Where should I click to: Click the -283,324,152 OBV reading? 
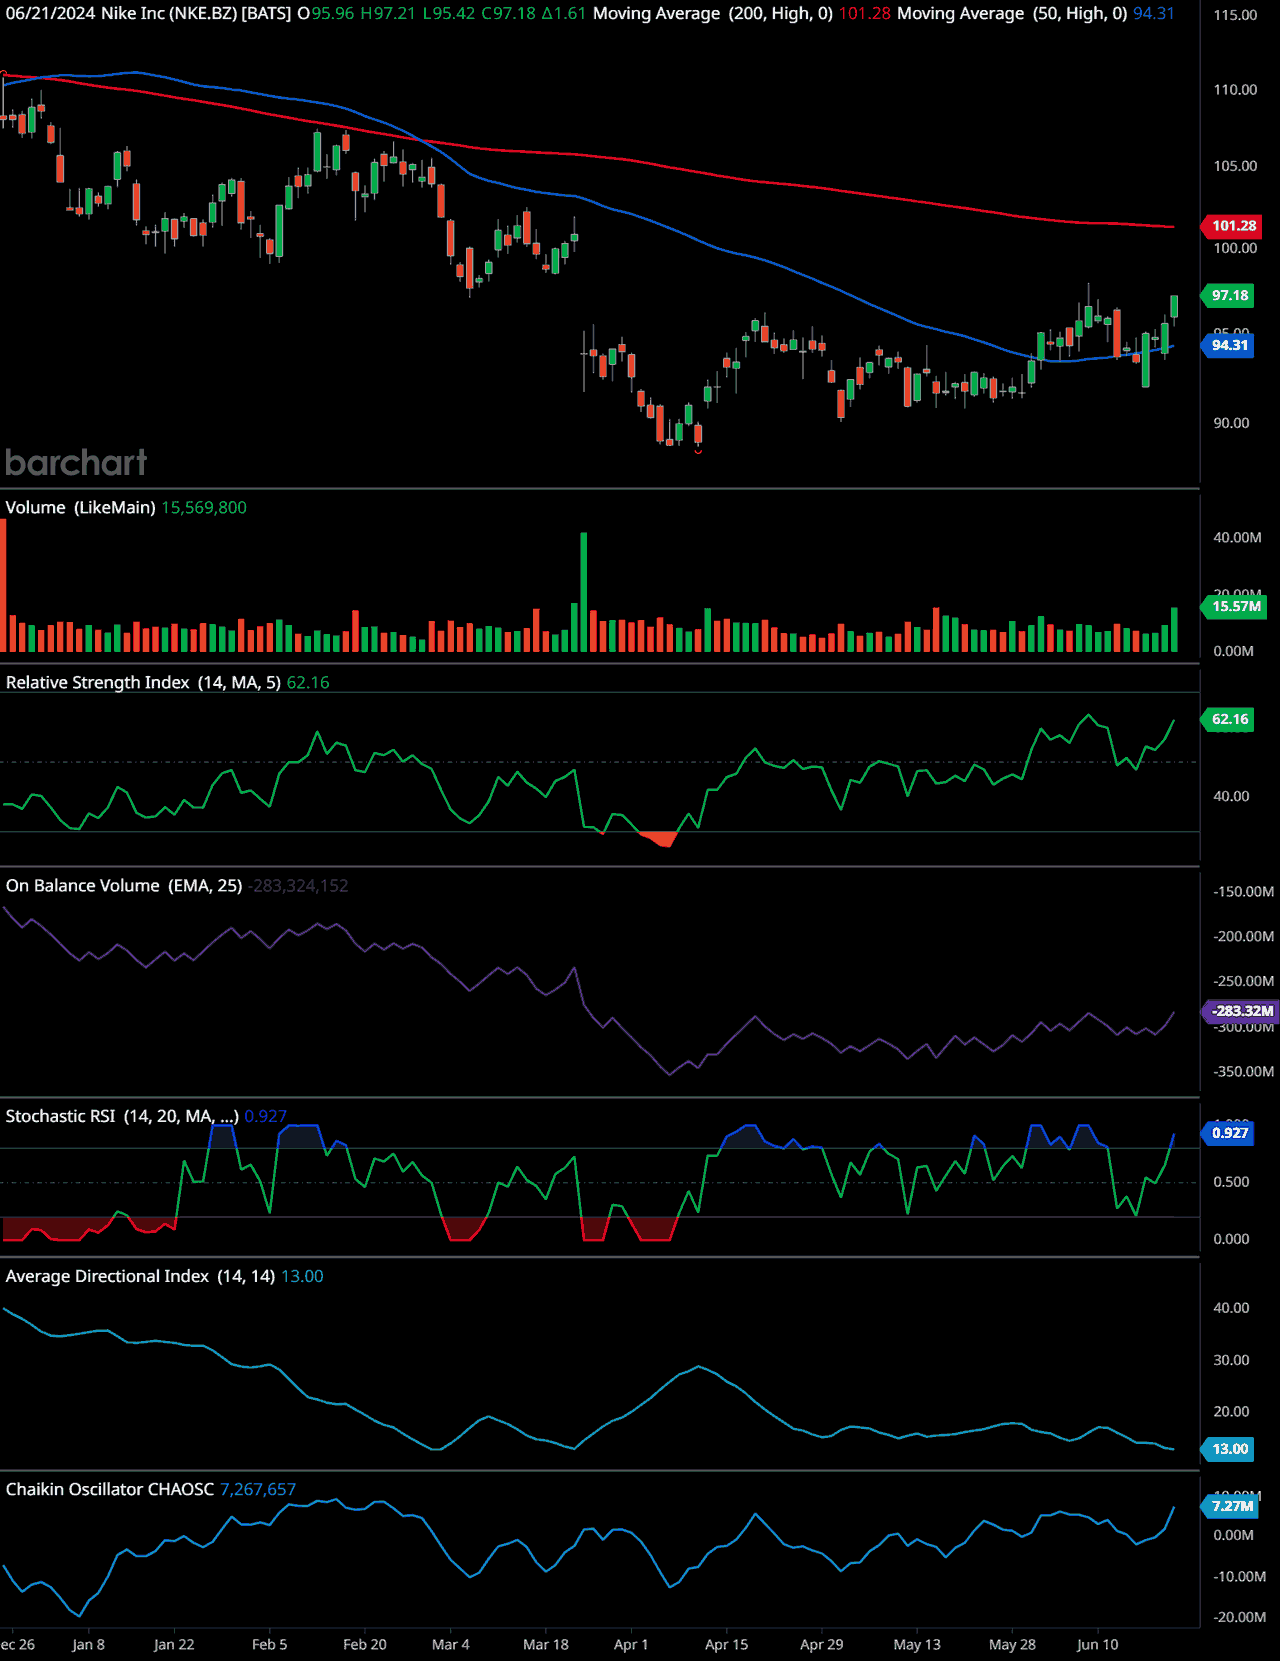click(x=298, y=886)
